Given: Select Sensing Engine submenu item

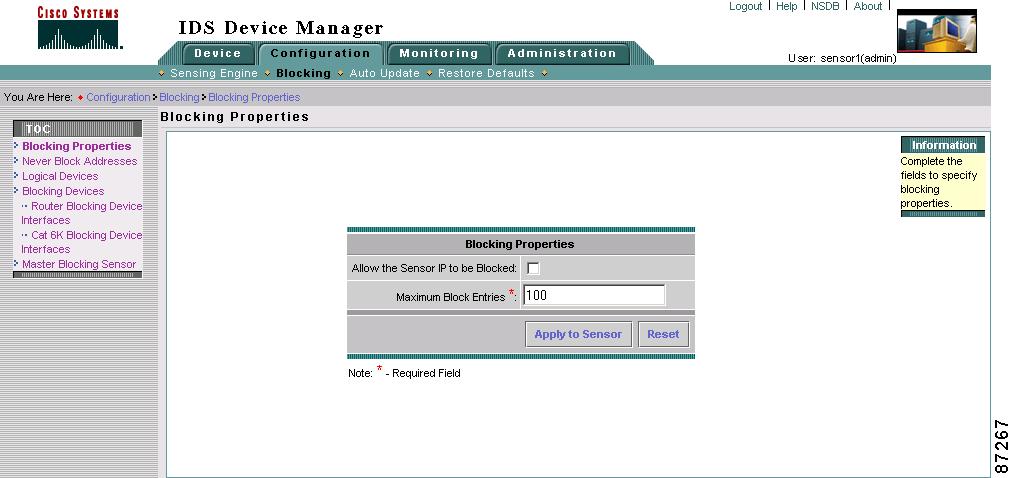Looking at the screenshot, I should pos(214,73).
